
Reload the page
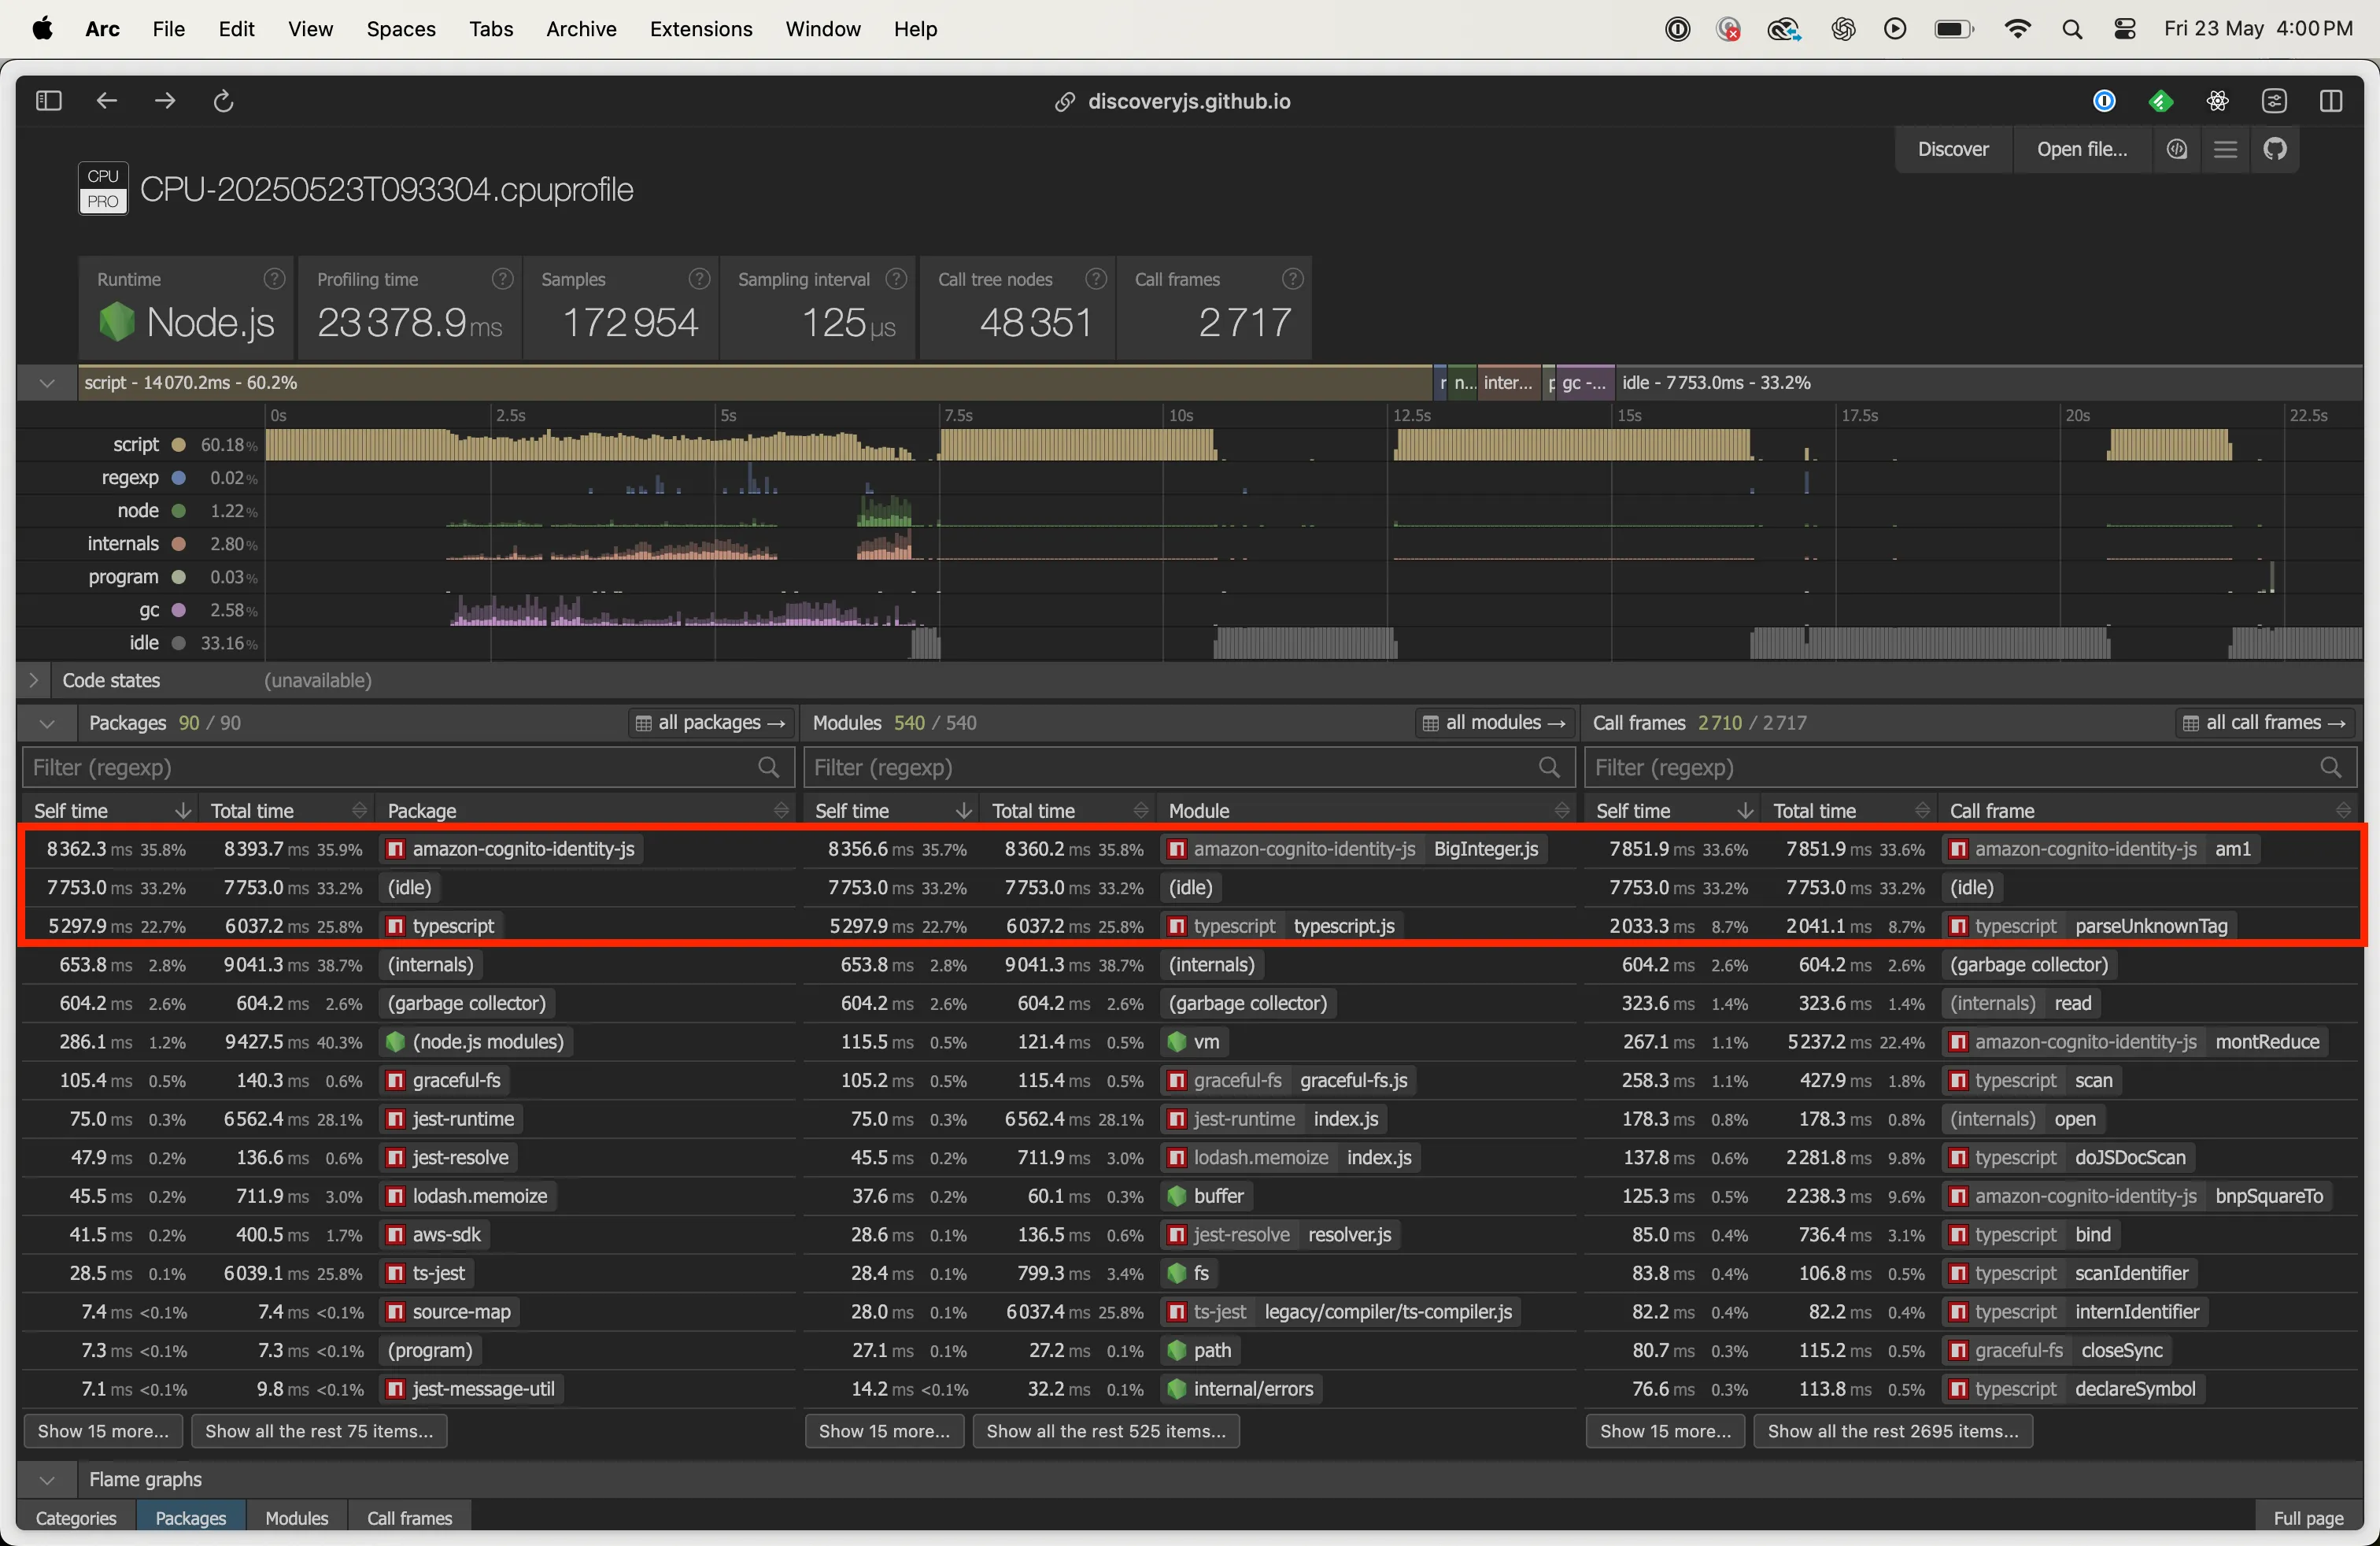point(224,101)
